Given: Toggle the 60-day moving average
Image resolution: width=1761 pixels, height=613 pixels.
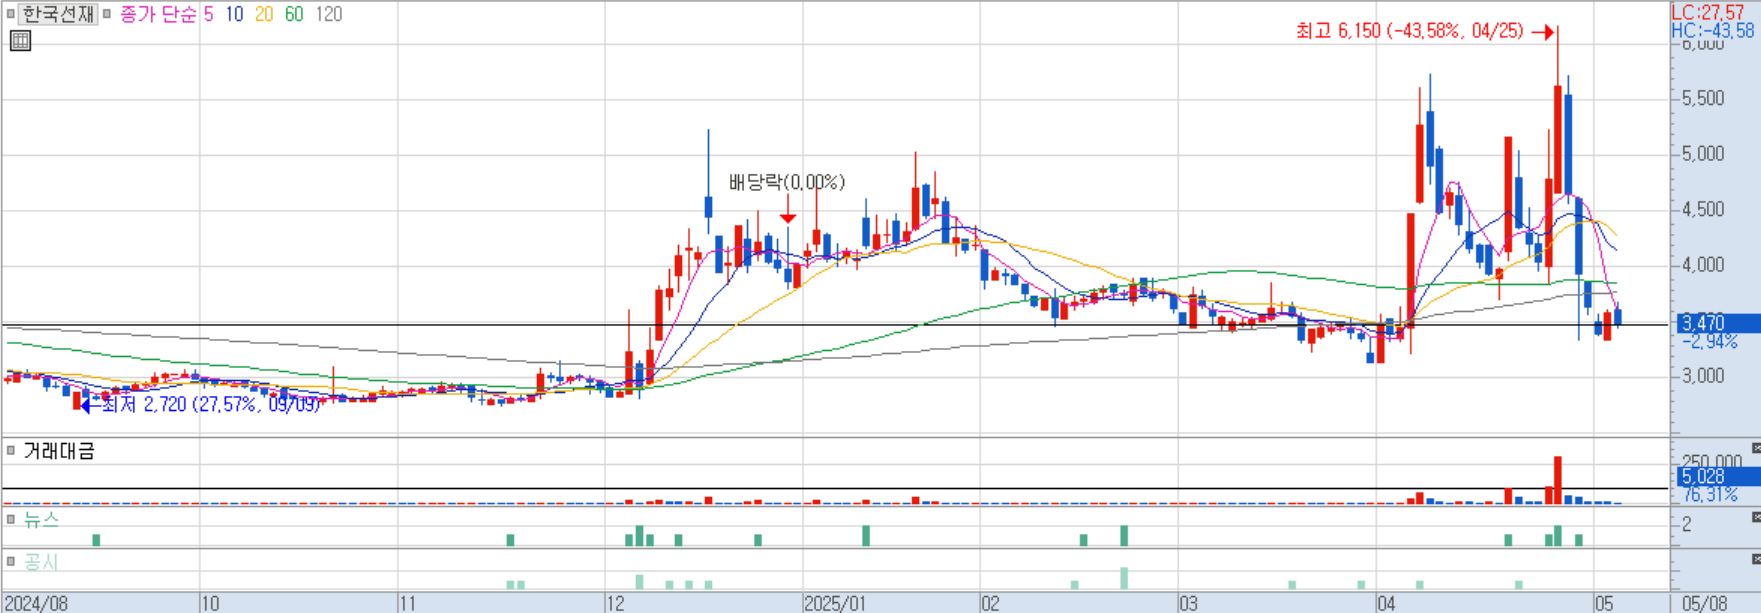Looking at the screenshot, I should pyautogui.click(x=294, y=15).
